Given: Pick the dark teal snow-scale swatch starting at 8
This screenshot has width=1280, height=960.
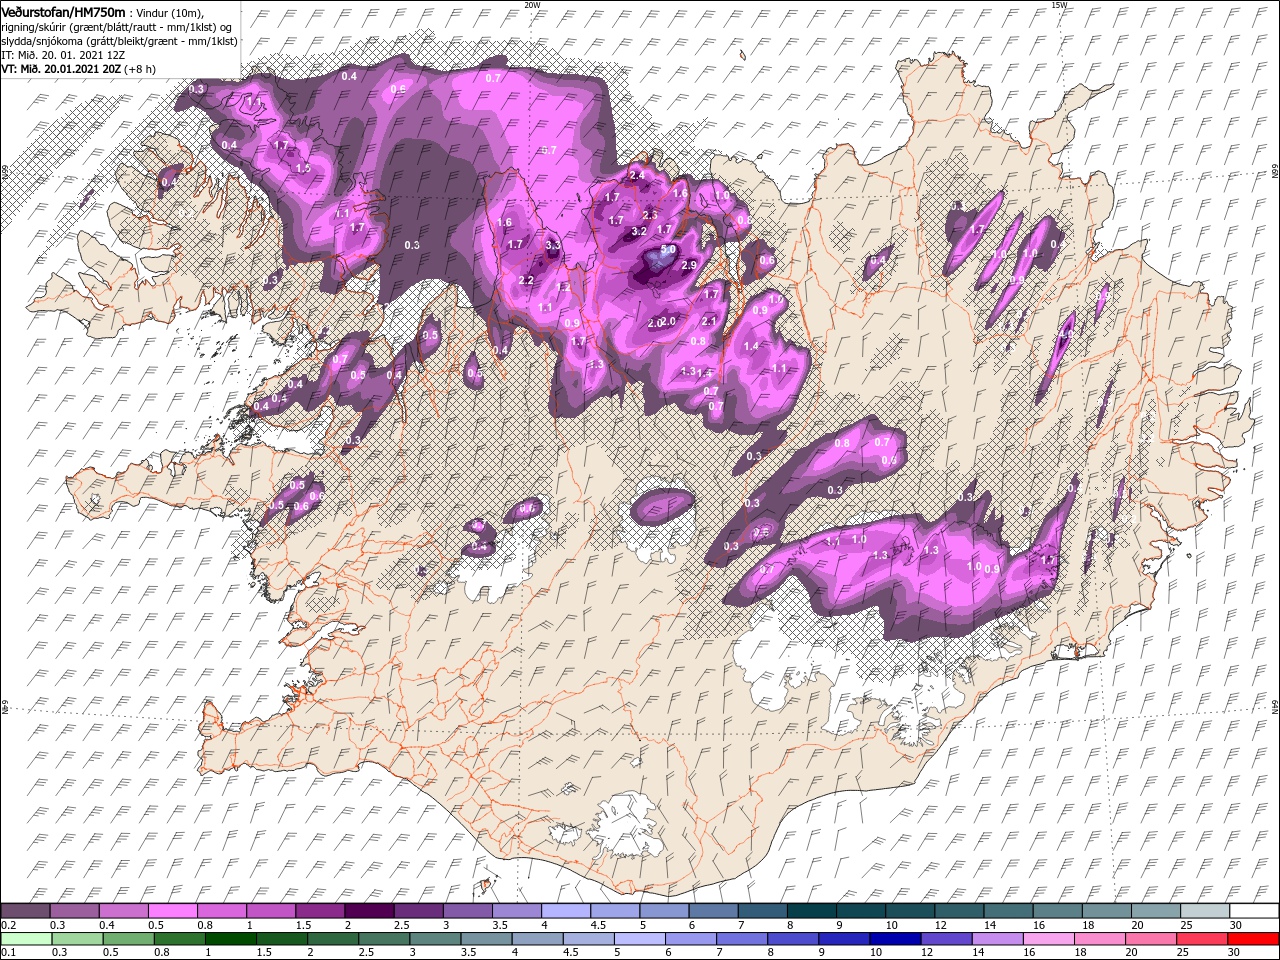Looking at the screenshot, I should point(812,911).
